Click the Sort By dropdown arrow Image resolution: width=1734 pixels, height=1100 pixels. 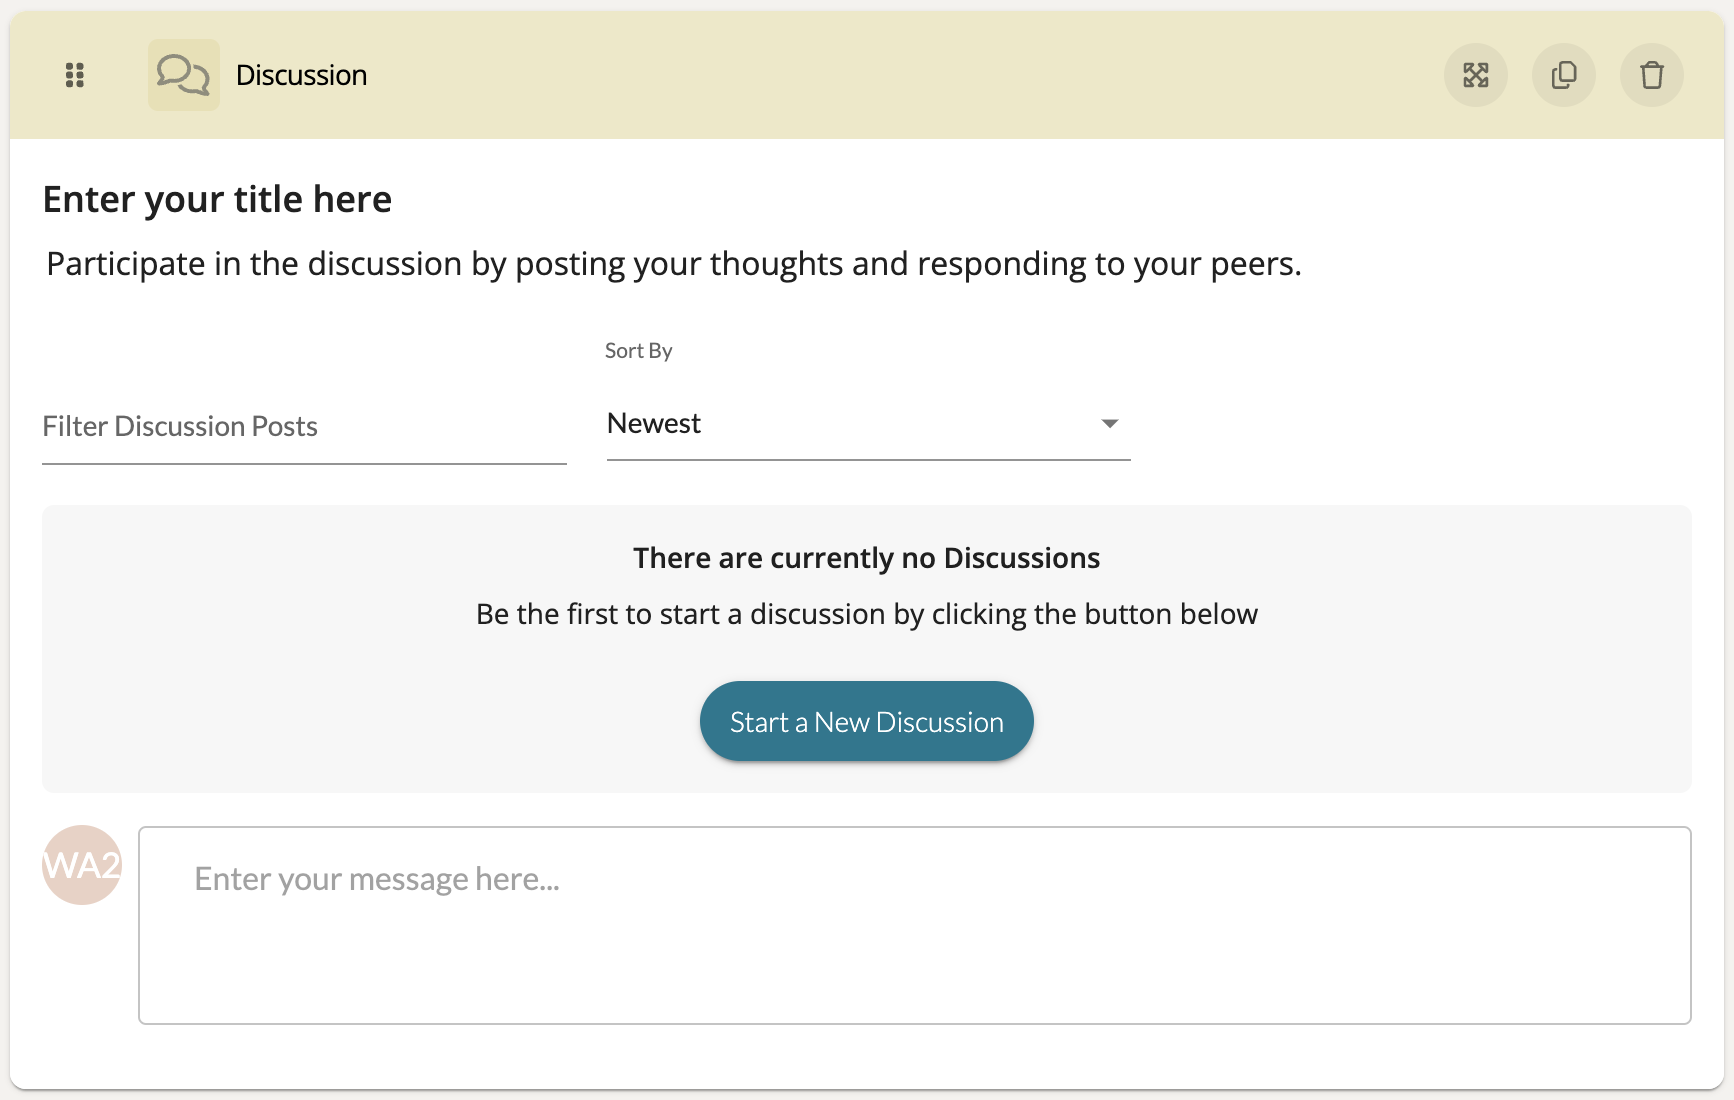point(1109,424)
